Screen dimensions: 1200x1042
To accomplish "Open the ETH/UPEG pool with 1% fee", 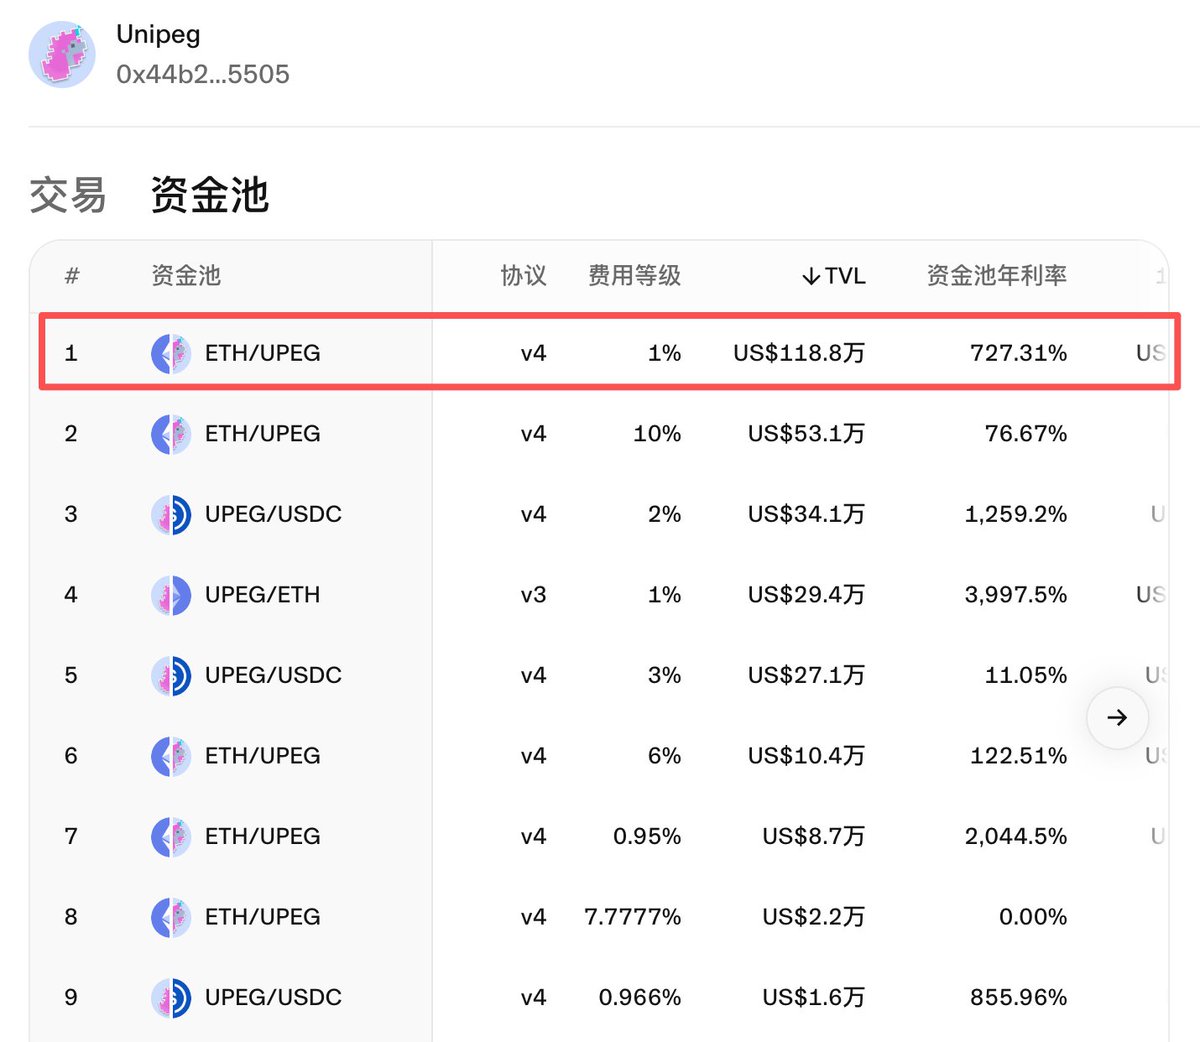I will 263,353.
